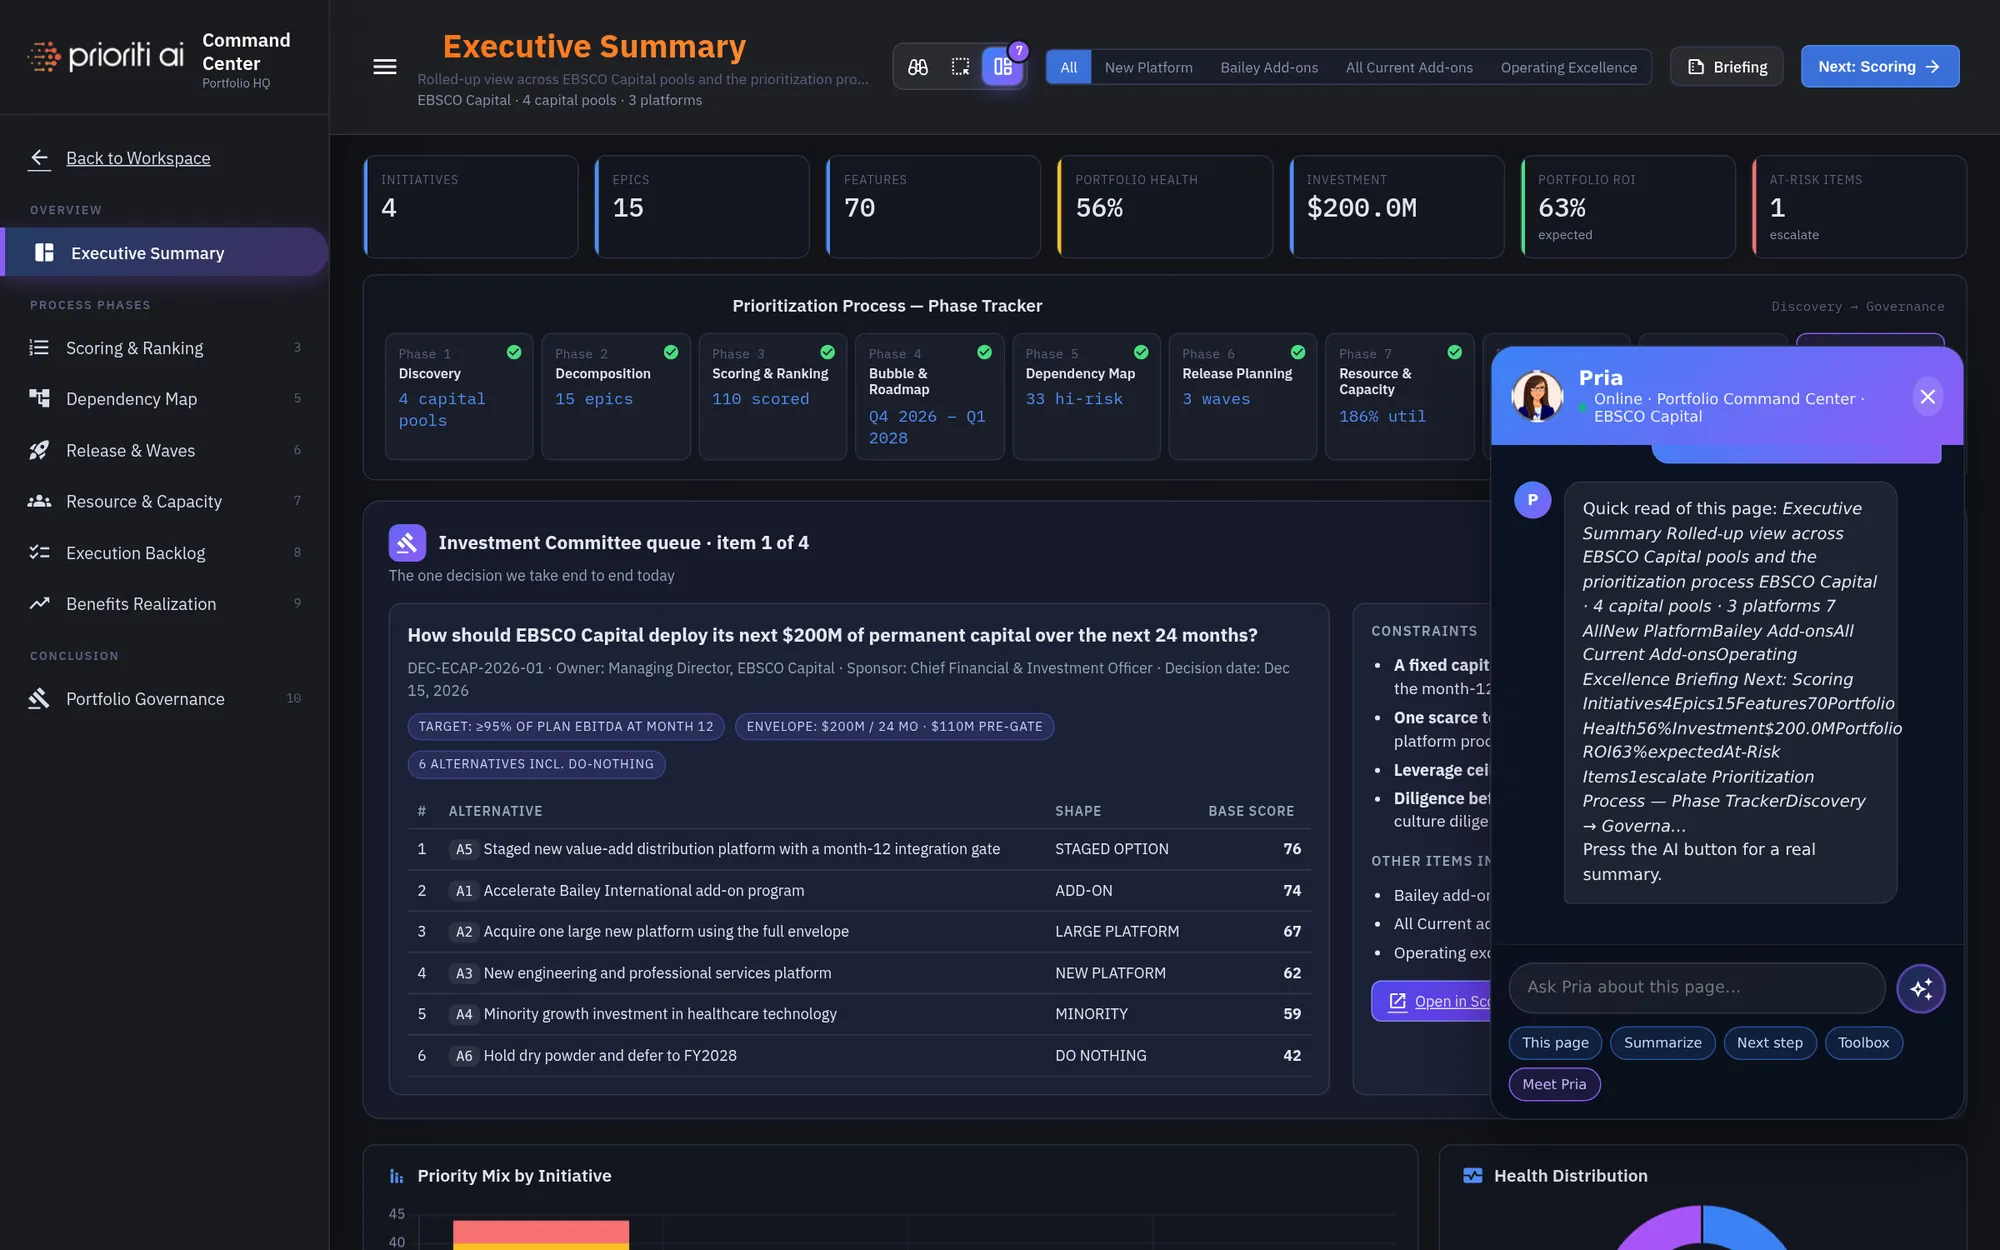Click Pria's avatar photo
The height and width of the screenshot is (1250, 2000).
point(1537,396)
